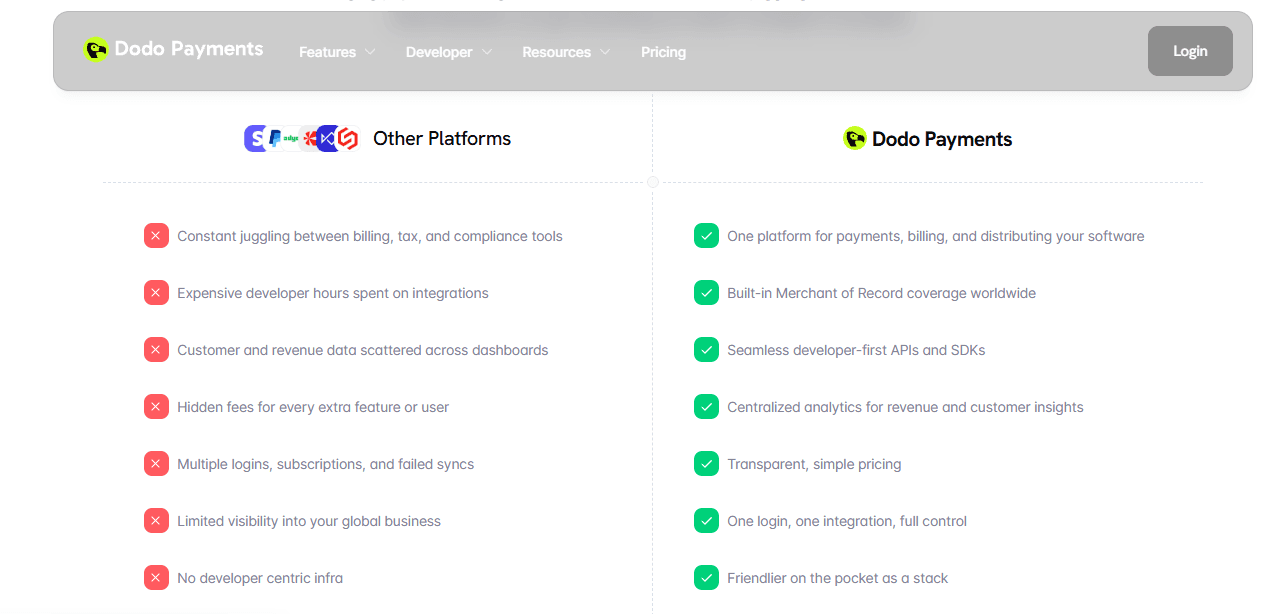The height and width of the screenshot is (614, 1283).
Task: Click the PayPal logo in Other Platforms
Action: (274, 139)
